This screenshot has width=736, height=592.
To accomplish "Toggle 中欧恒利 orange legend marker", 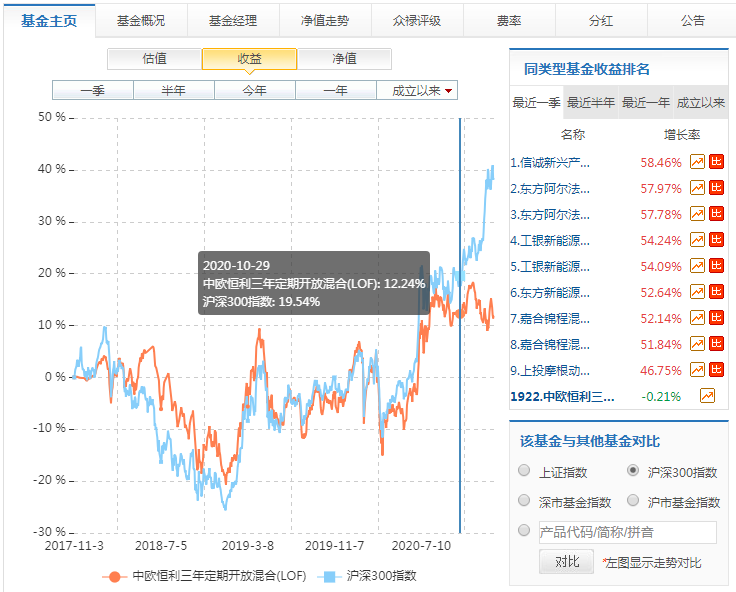I will point(115,576).
